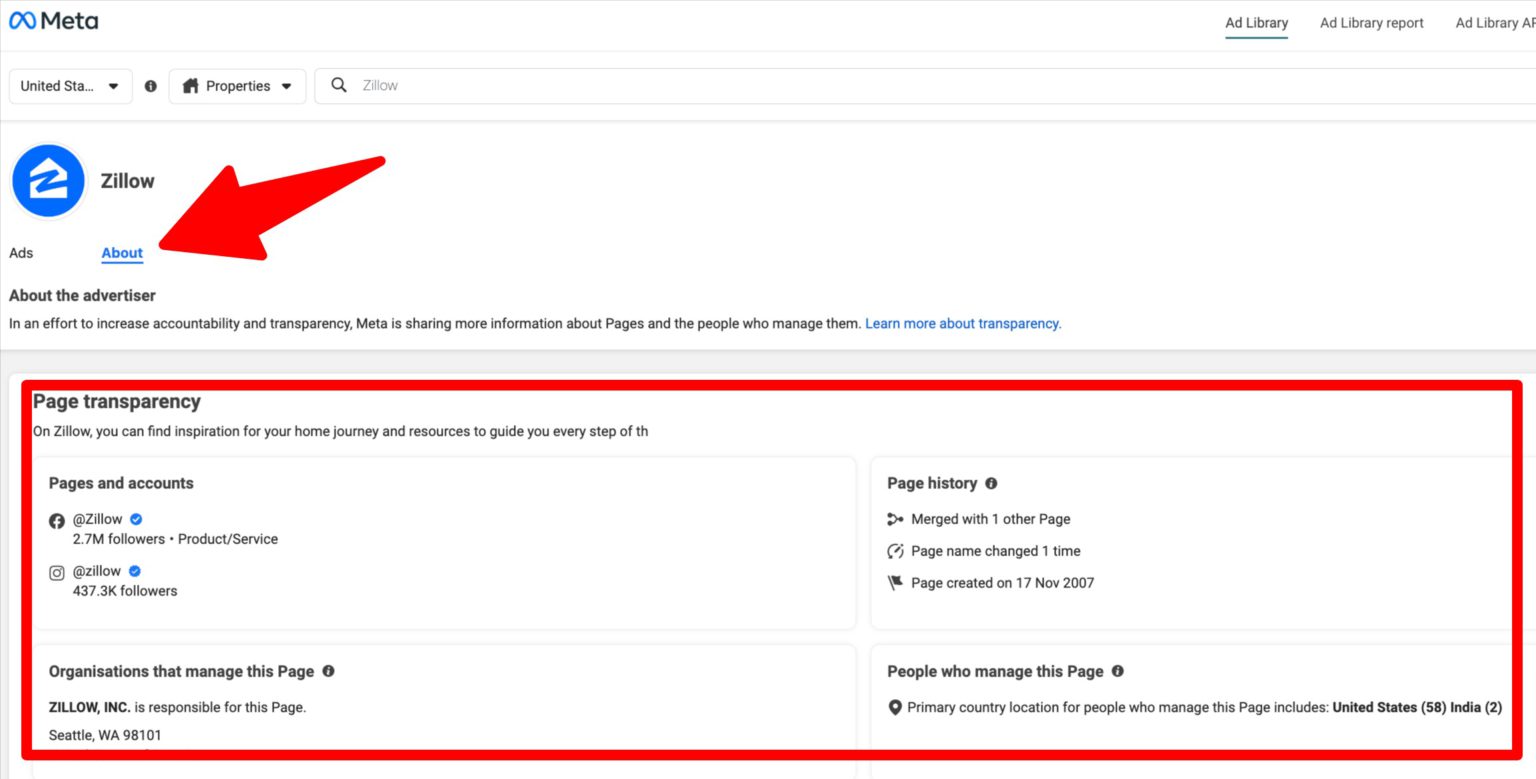
Task: Click the merged Page icon in Page history
Action: point(894,518)
